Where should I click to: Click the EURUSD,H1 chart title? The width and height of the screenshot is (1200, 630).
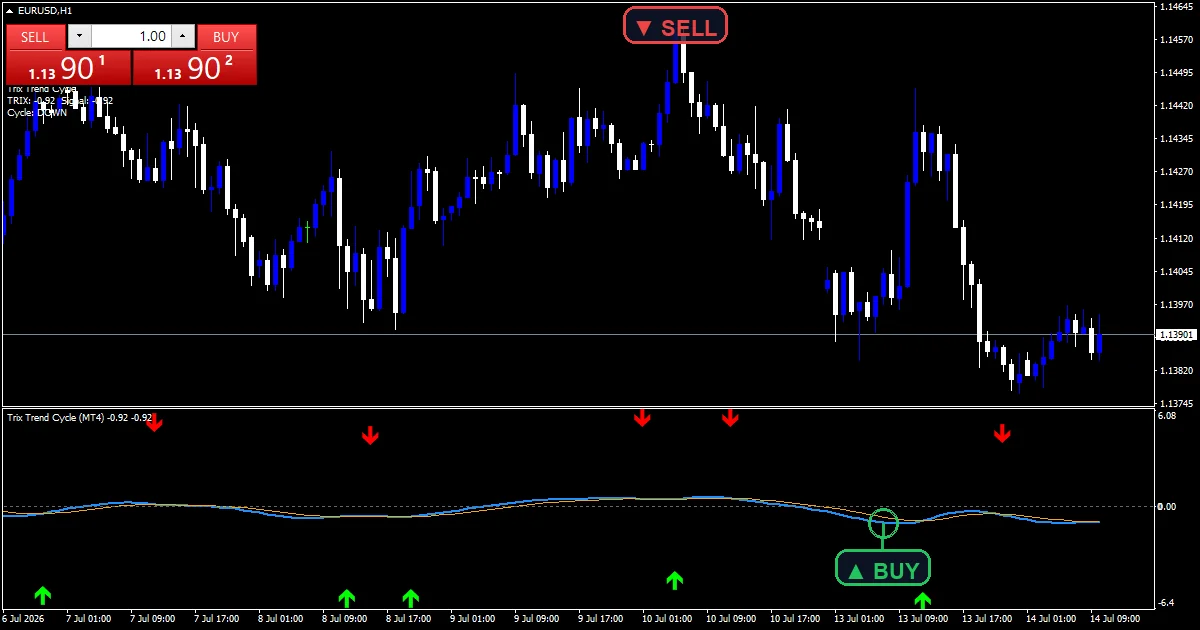click(45, 11)
